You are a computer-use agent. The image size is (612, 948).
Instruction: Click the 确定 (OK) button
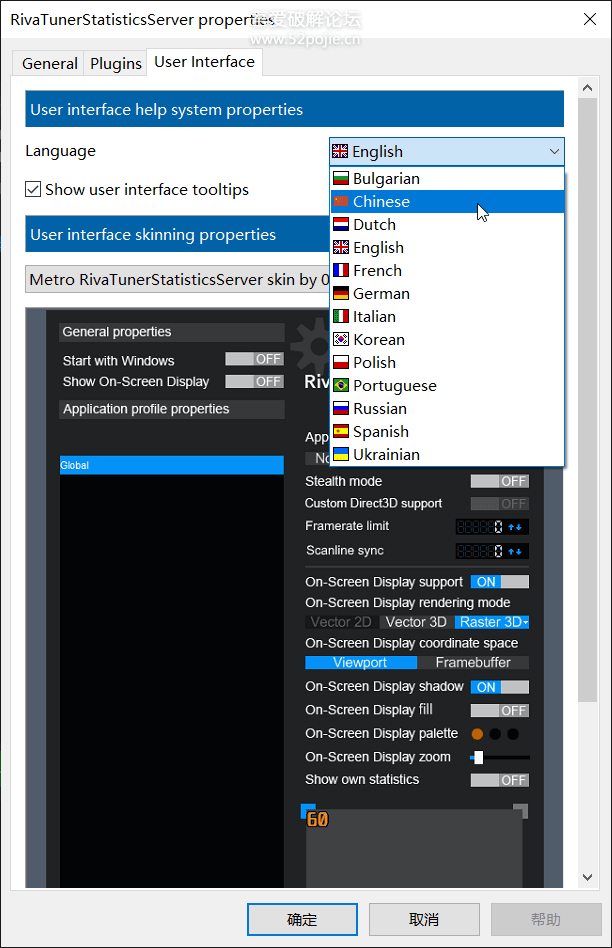point(302,920)
